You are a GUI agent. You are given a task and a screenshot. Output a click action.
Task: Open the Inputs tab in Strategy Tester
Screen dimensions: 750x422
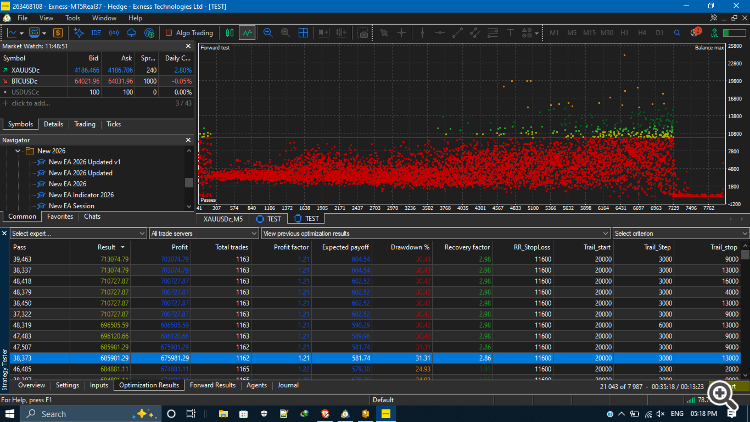[x=99, y=385]
